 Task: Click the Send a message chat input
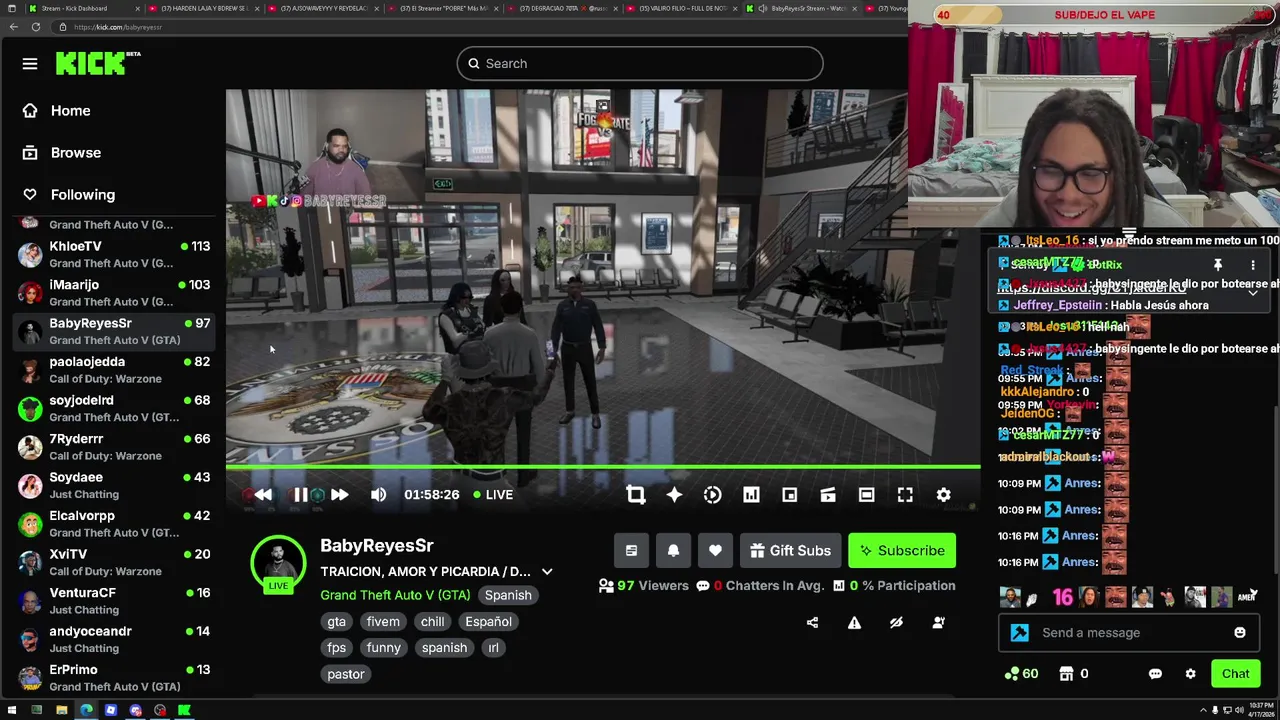(x=1130, y=633)
